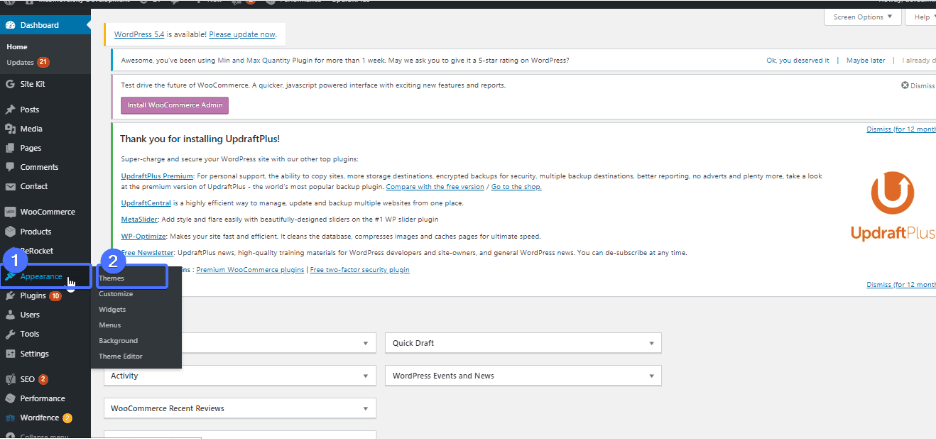Open the MetaSlider link

[137, 219]
